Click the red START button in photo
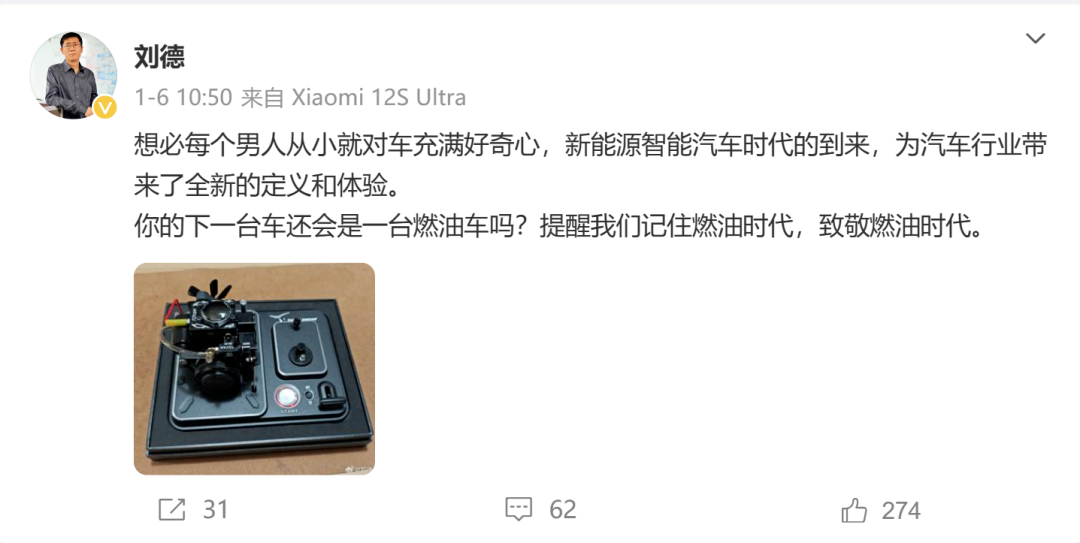1080x543 pixels. tap(287, 398)
